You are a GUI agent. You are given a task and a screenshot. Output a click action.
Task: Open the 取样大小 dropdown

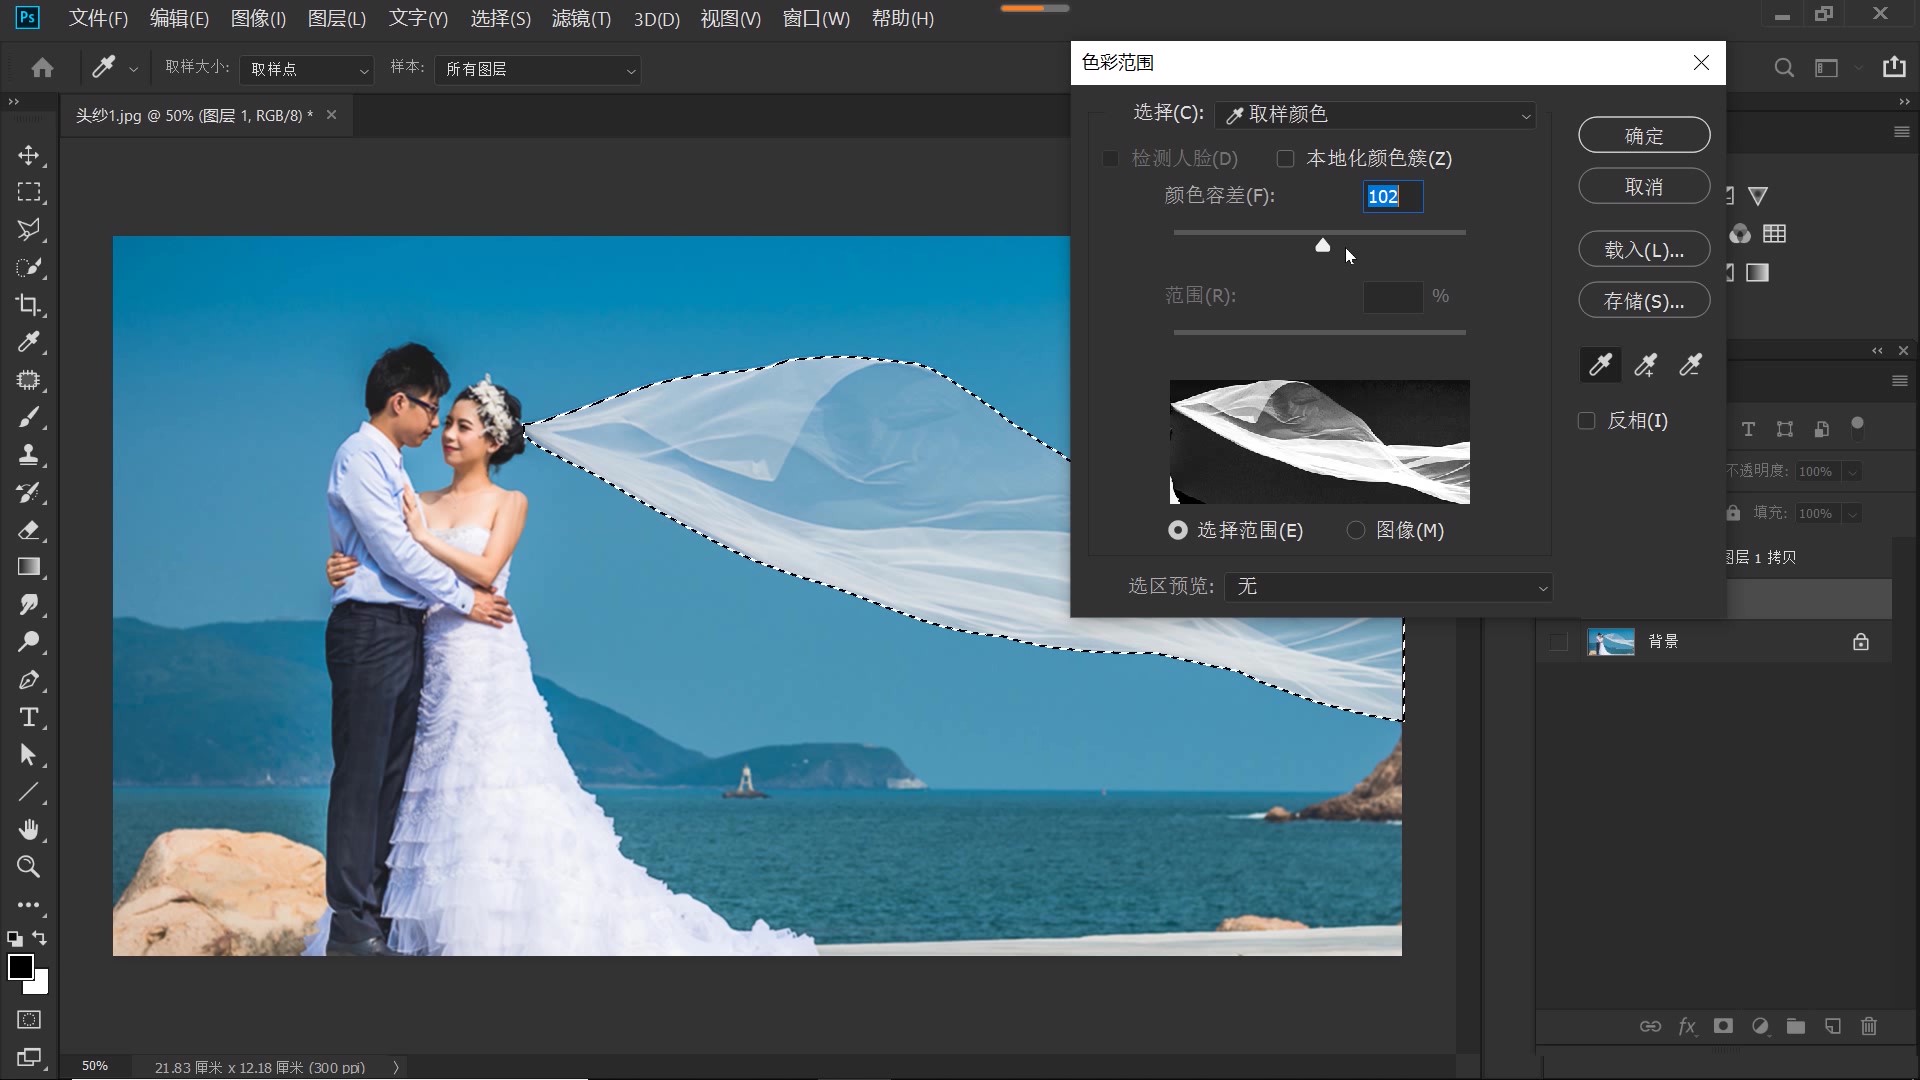[x=306, y=69]
